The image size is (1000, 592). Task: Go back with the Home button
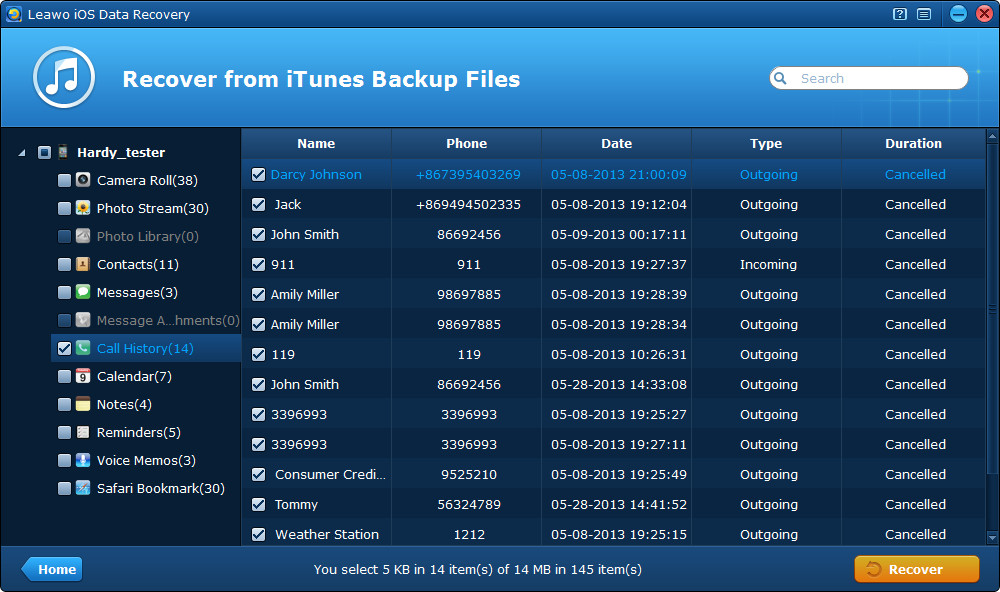(x=52, y=569)
